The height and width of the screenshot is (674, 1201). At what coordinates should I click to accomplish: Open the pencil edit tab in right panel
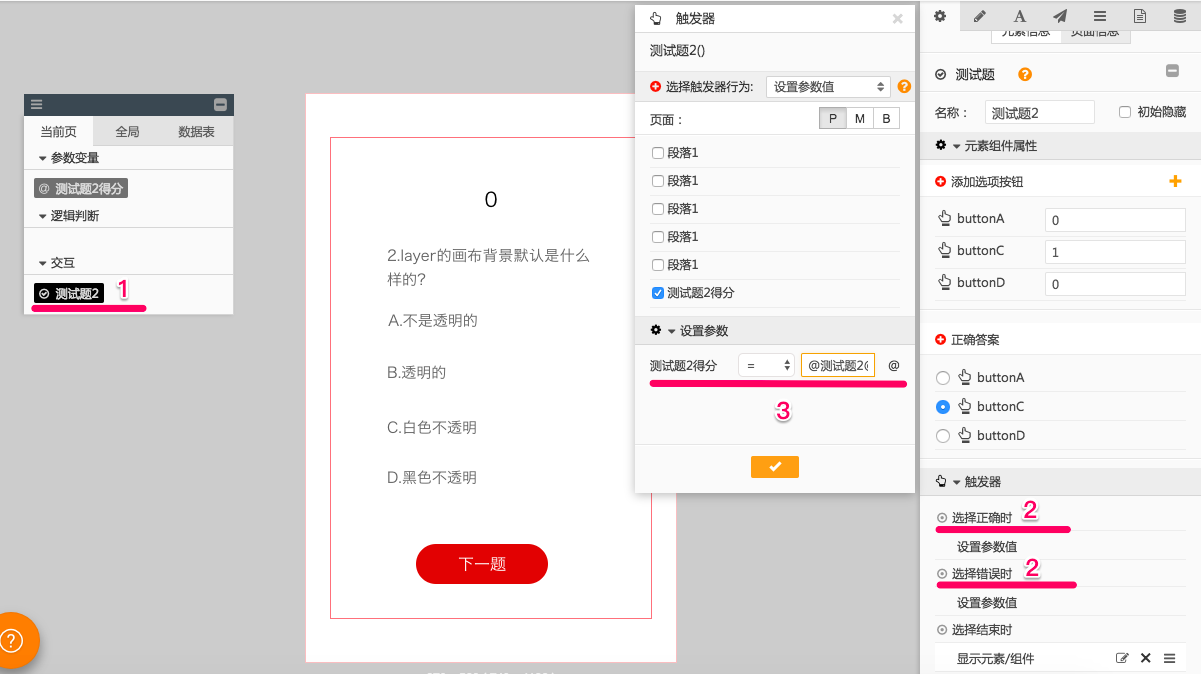click(979, 16)
